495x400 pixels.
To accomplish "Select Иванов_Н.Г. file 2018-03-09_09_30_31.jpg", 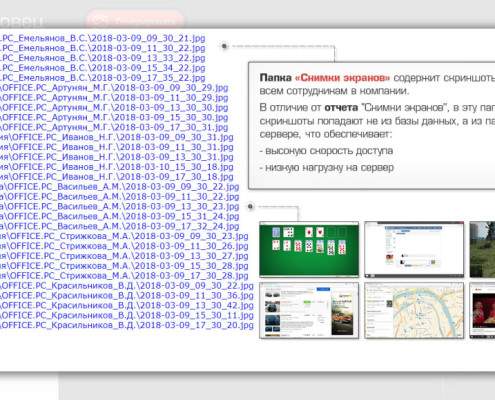I will pyautogui.click(x=117, y=137).
